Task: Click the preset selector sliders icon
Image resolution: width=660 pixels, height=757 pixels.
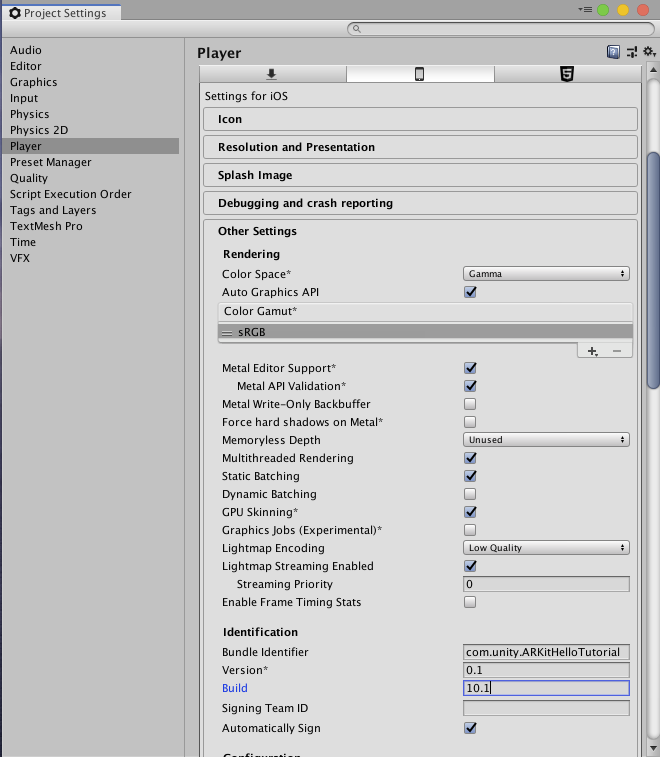Action: click(x=631, y=52)
